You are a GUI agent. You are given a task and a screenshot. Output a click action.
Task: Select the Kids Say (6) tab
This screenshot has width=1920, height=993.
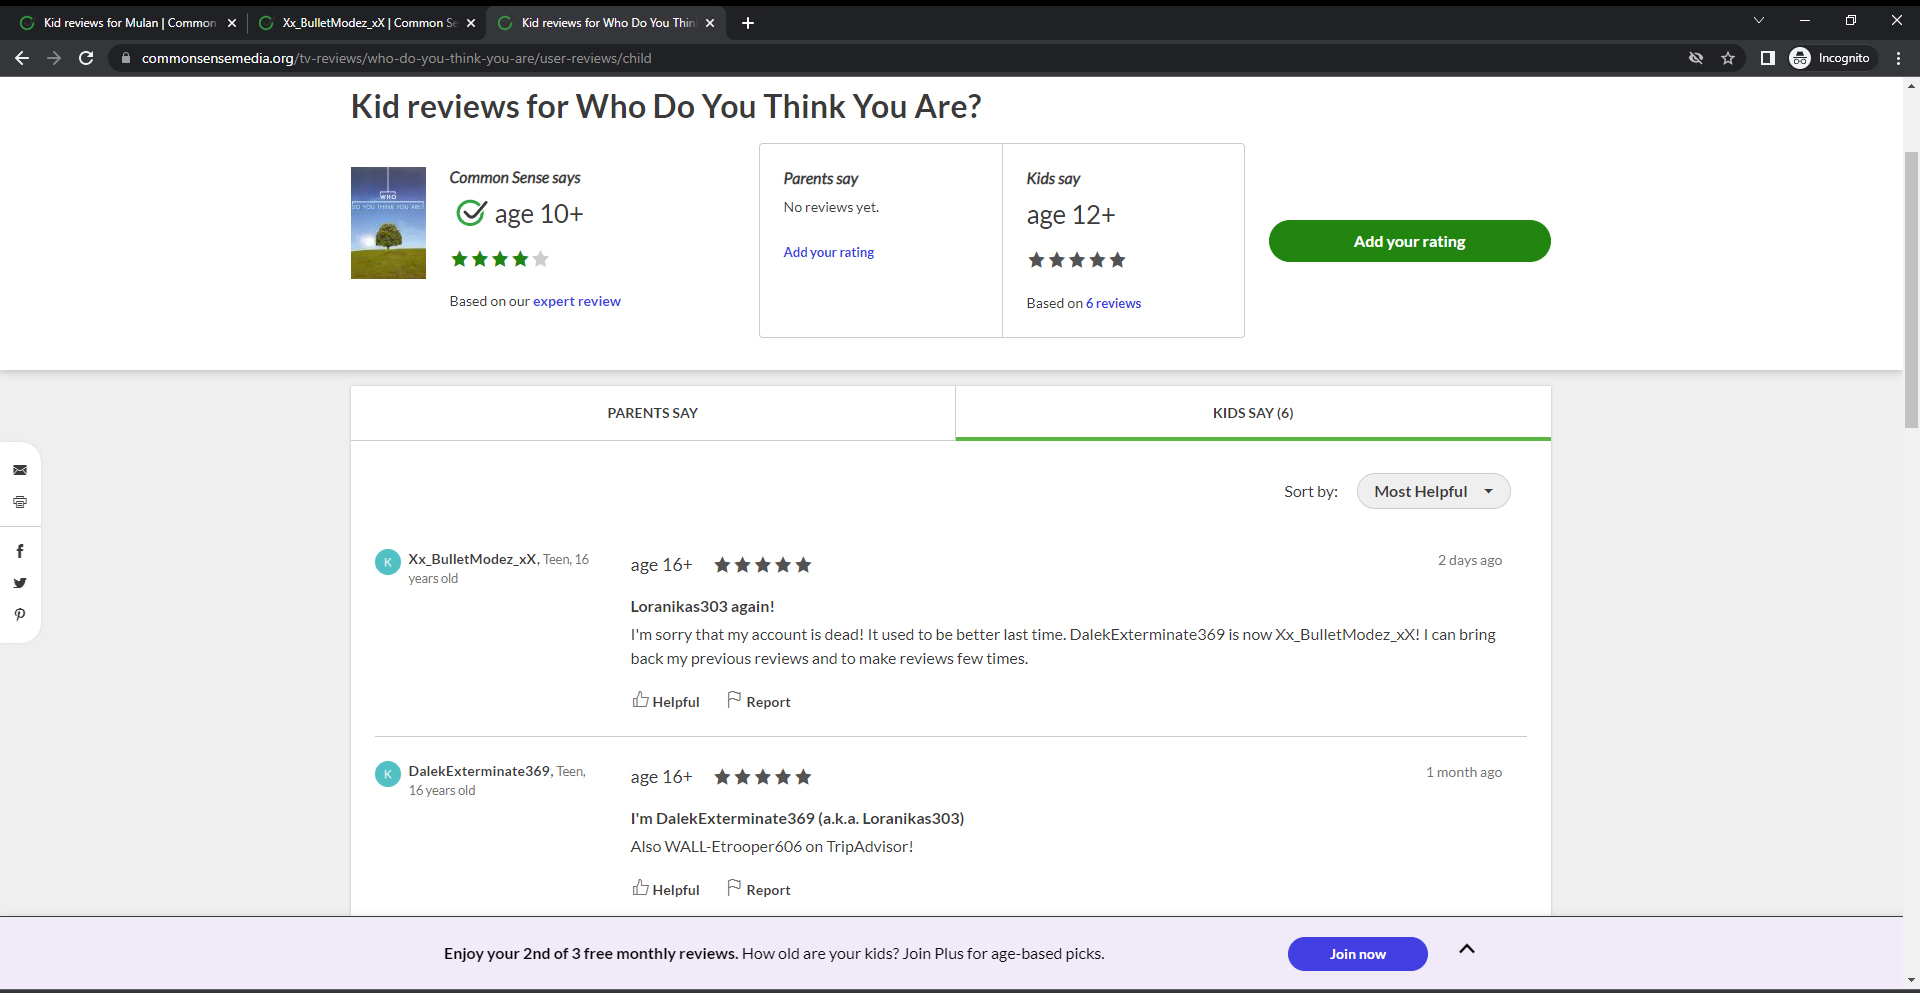point(1252,413)
